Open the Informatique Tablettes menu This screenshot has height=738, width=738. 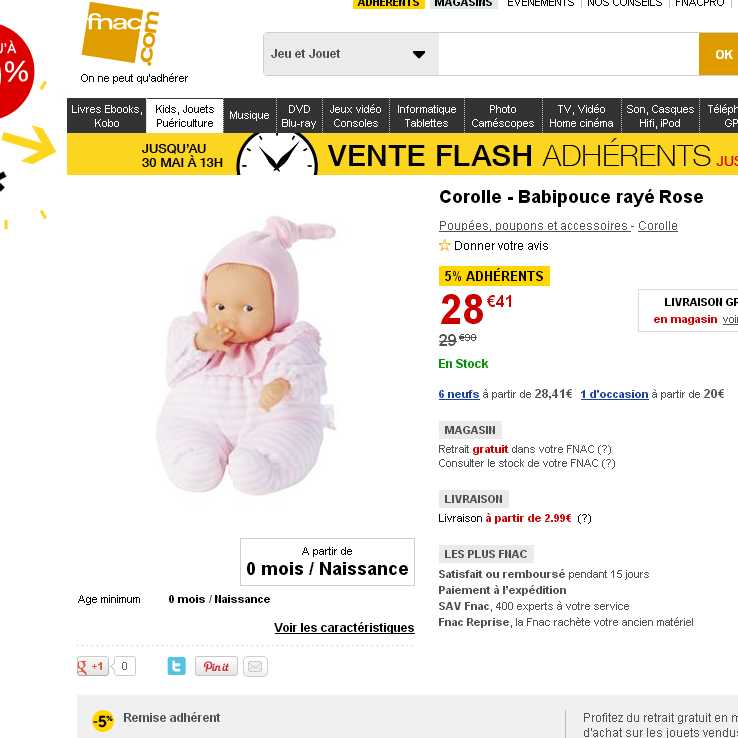click(x=426, y=116)
